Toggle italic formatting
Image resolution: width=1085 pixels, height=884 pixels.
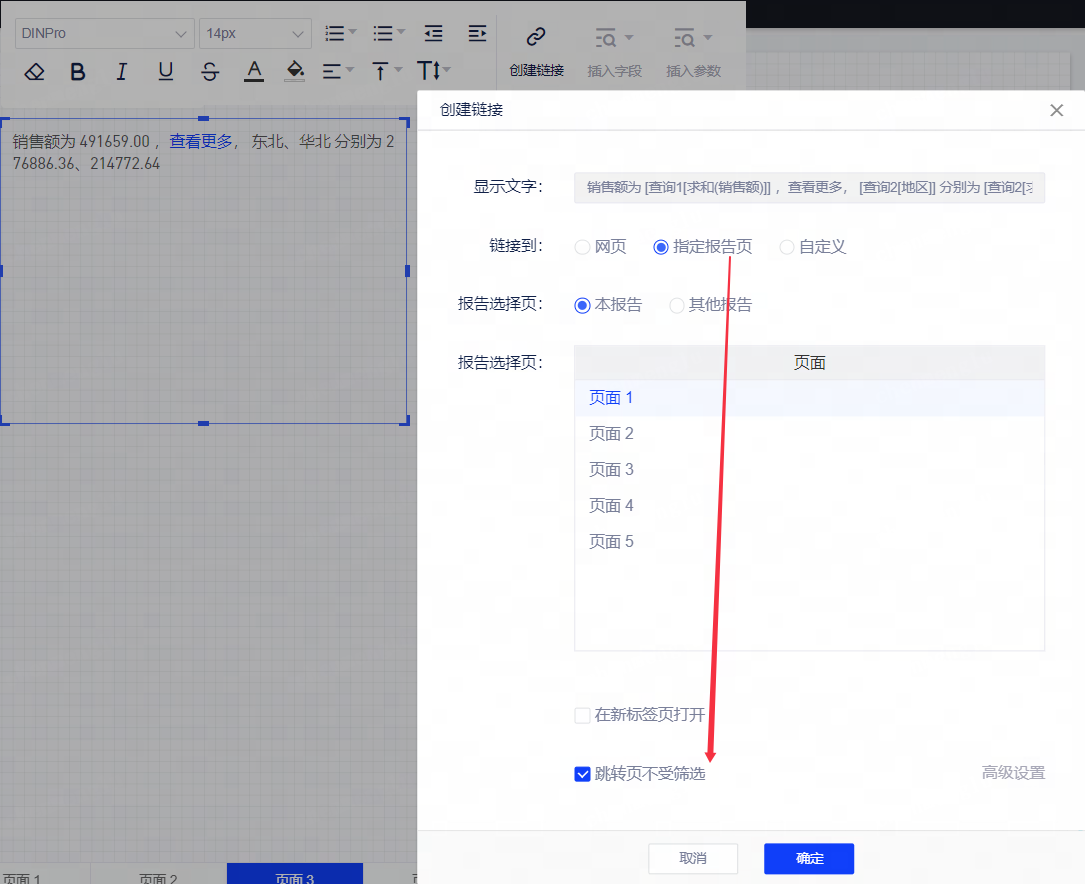122,71
